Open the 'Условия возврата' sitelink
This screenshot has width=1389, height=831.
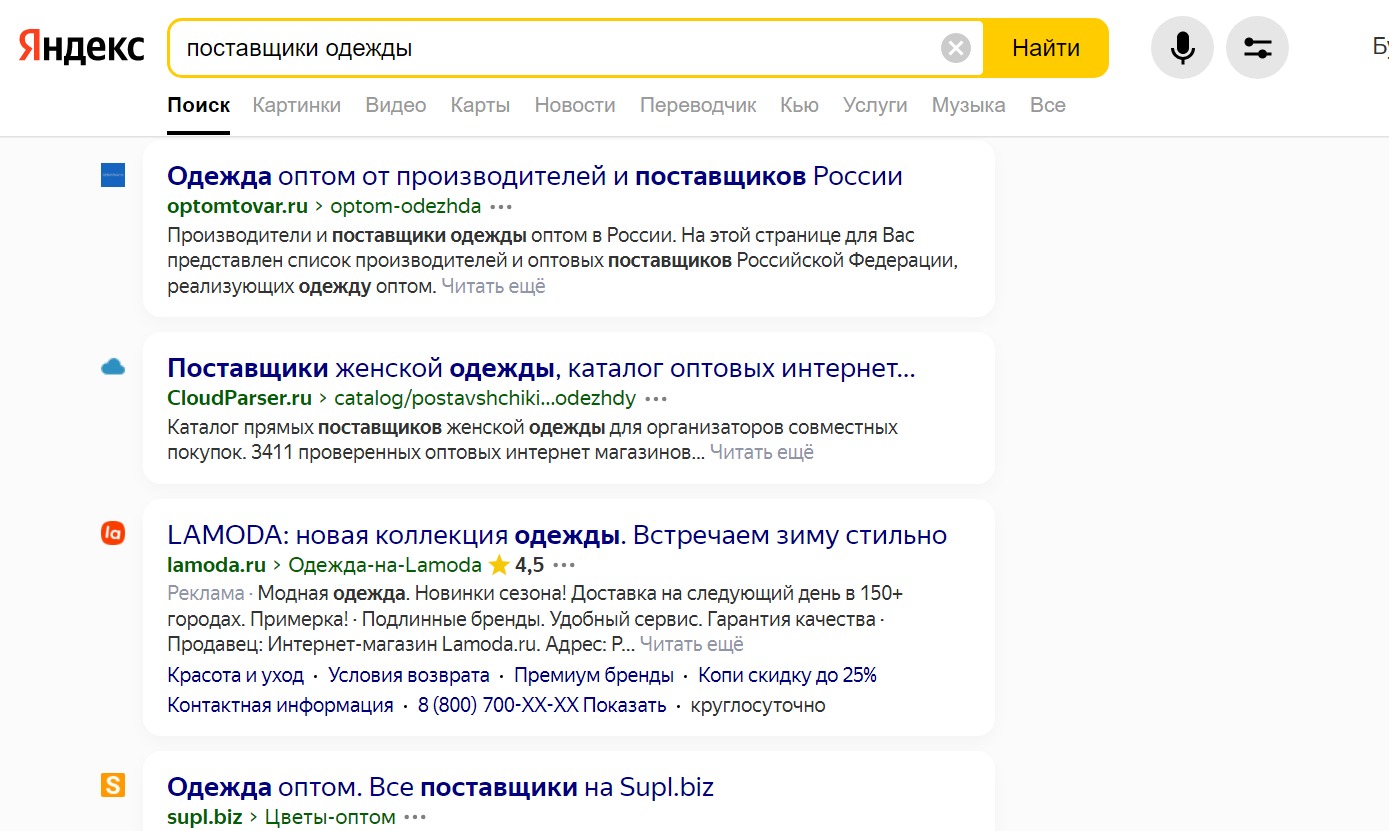pyautogui.click(x=409, y=675)
